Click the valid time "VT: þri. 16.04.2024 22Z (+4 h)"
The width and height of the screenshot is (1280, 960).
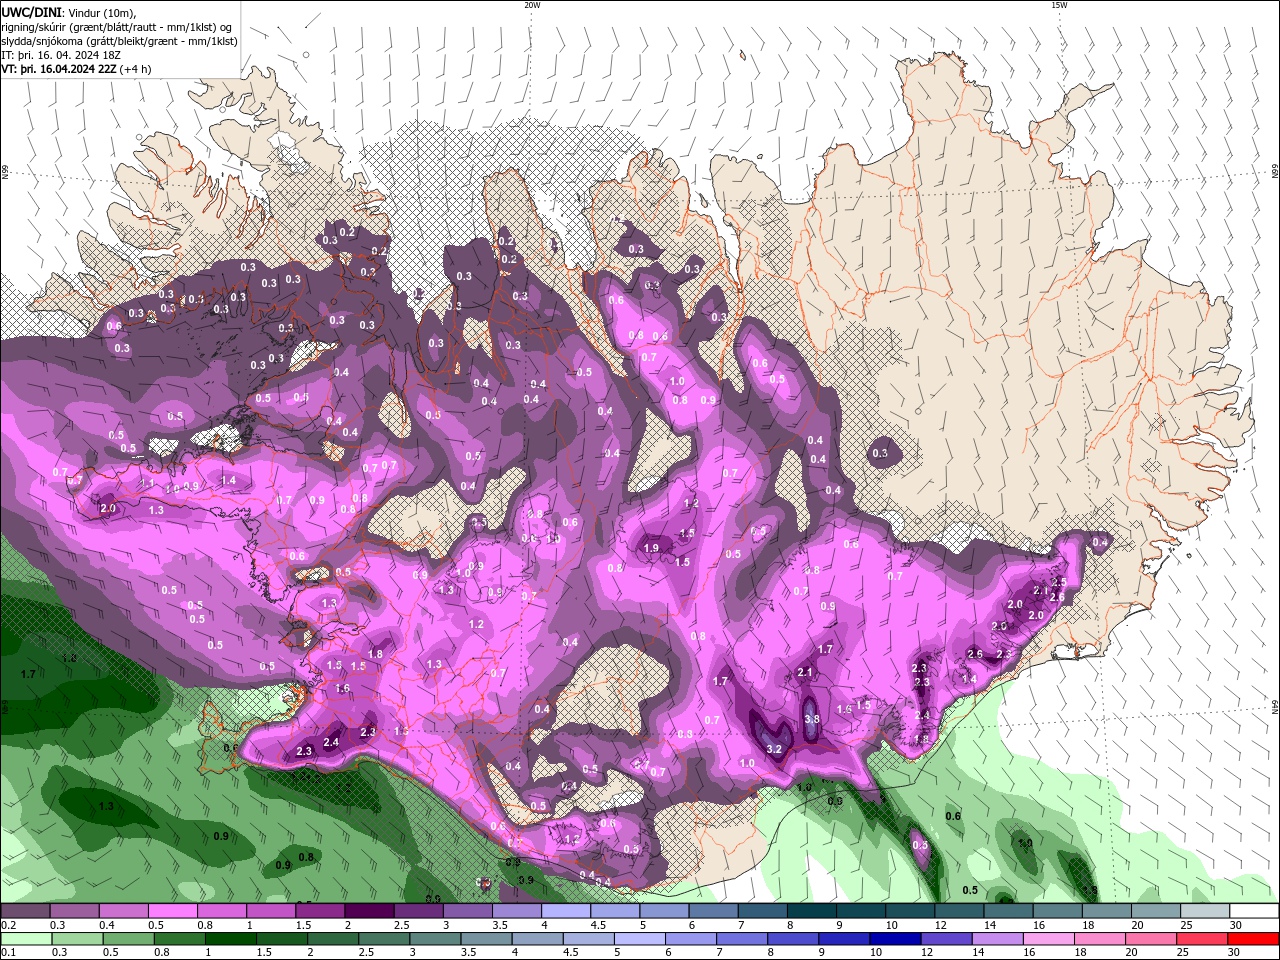(77, 69)
